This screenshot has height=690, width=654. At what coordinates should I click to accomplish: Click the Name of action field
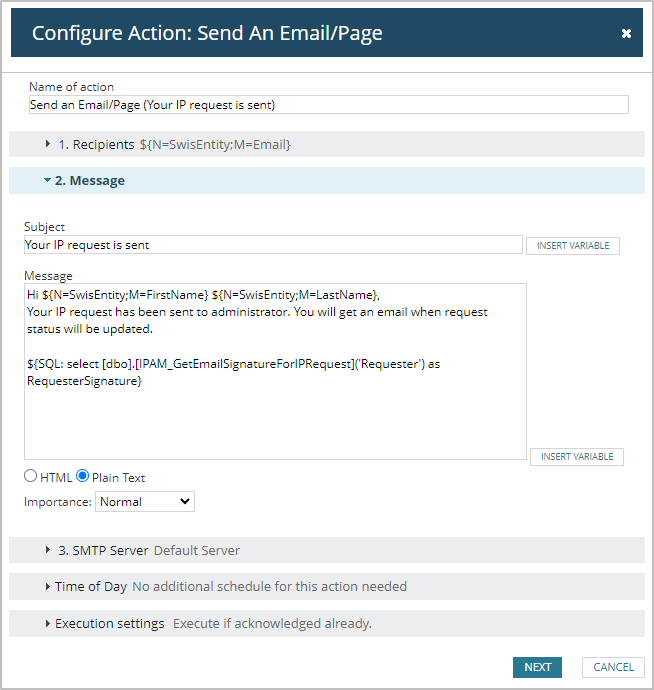click(x=328, y=105)
